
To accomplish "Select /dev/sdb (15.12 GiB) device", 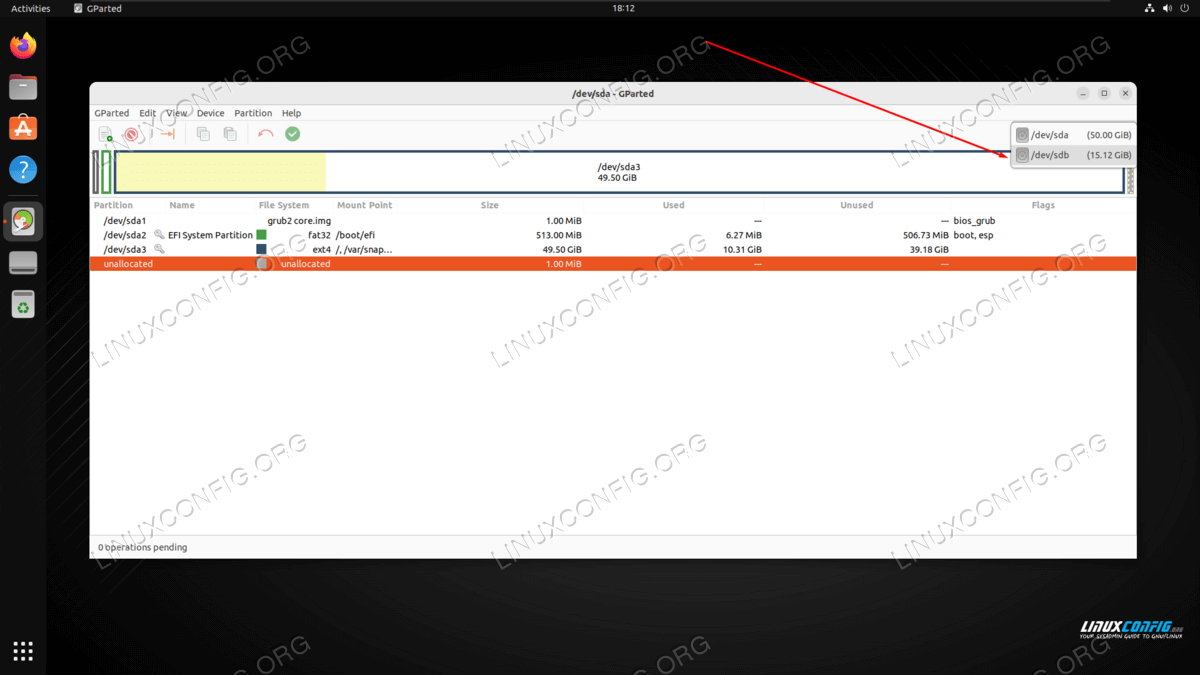I will click(1074, 155).
